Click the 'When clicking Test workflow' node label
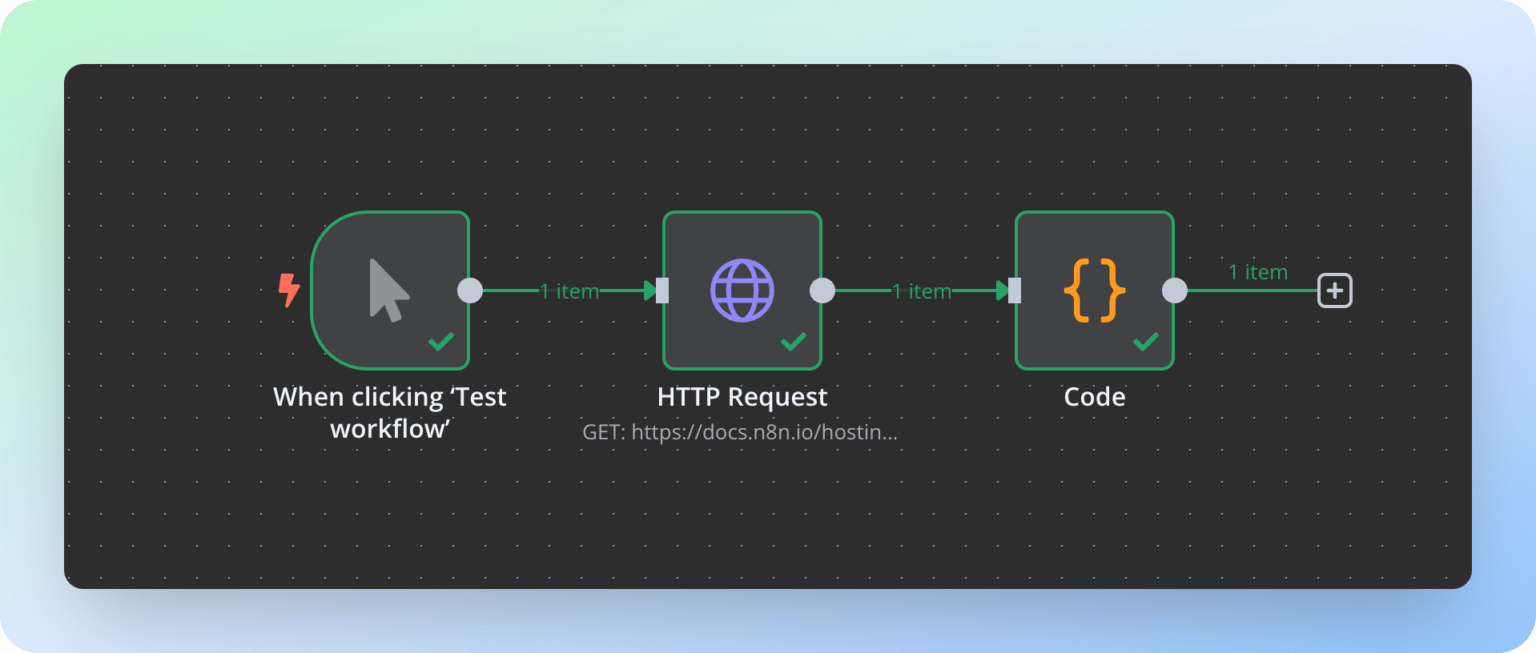Image resolution: width=1536 pixels, height=653 pixels. point(390,411)
